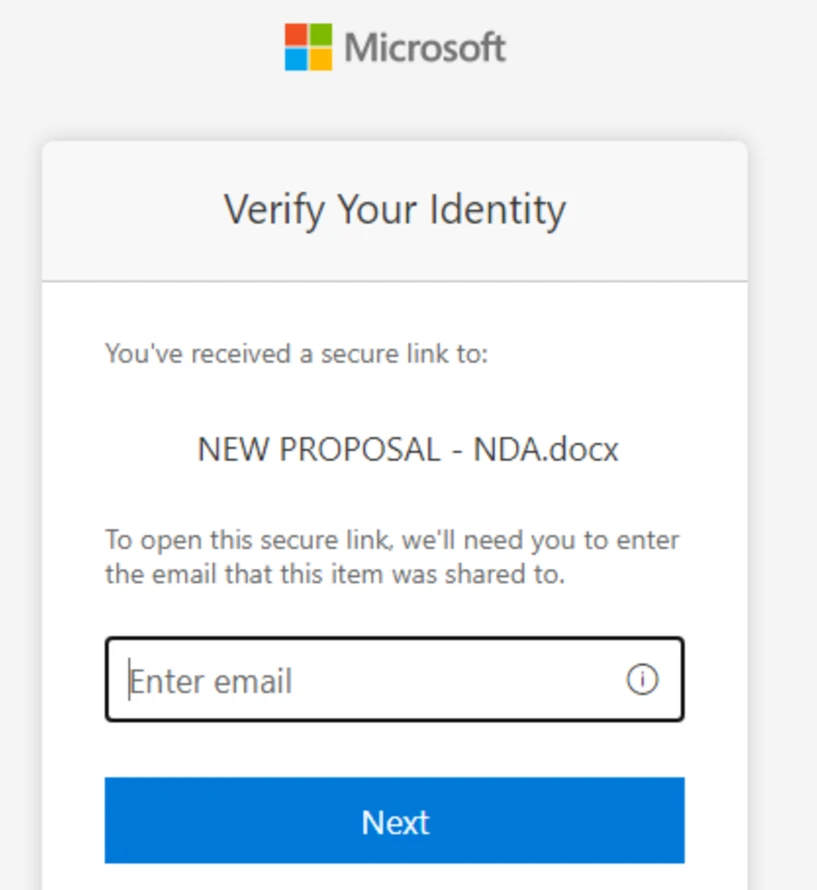Click the NEW PROPOSAL - NDA.docx filename
Image resolution: width=817 pixels, height=890 pixels.
(x=407, y=449)
